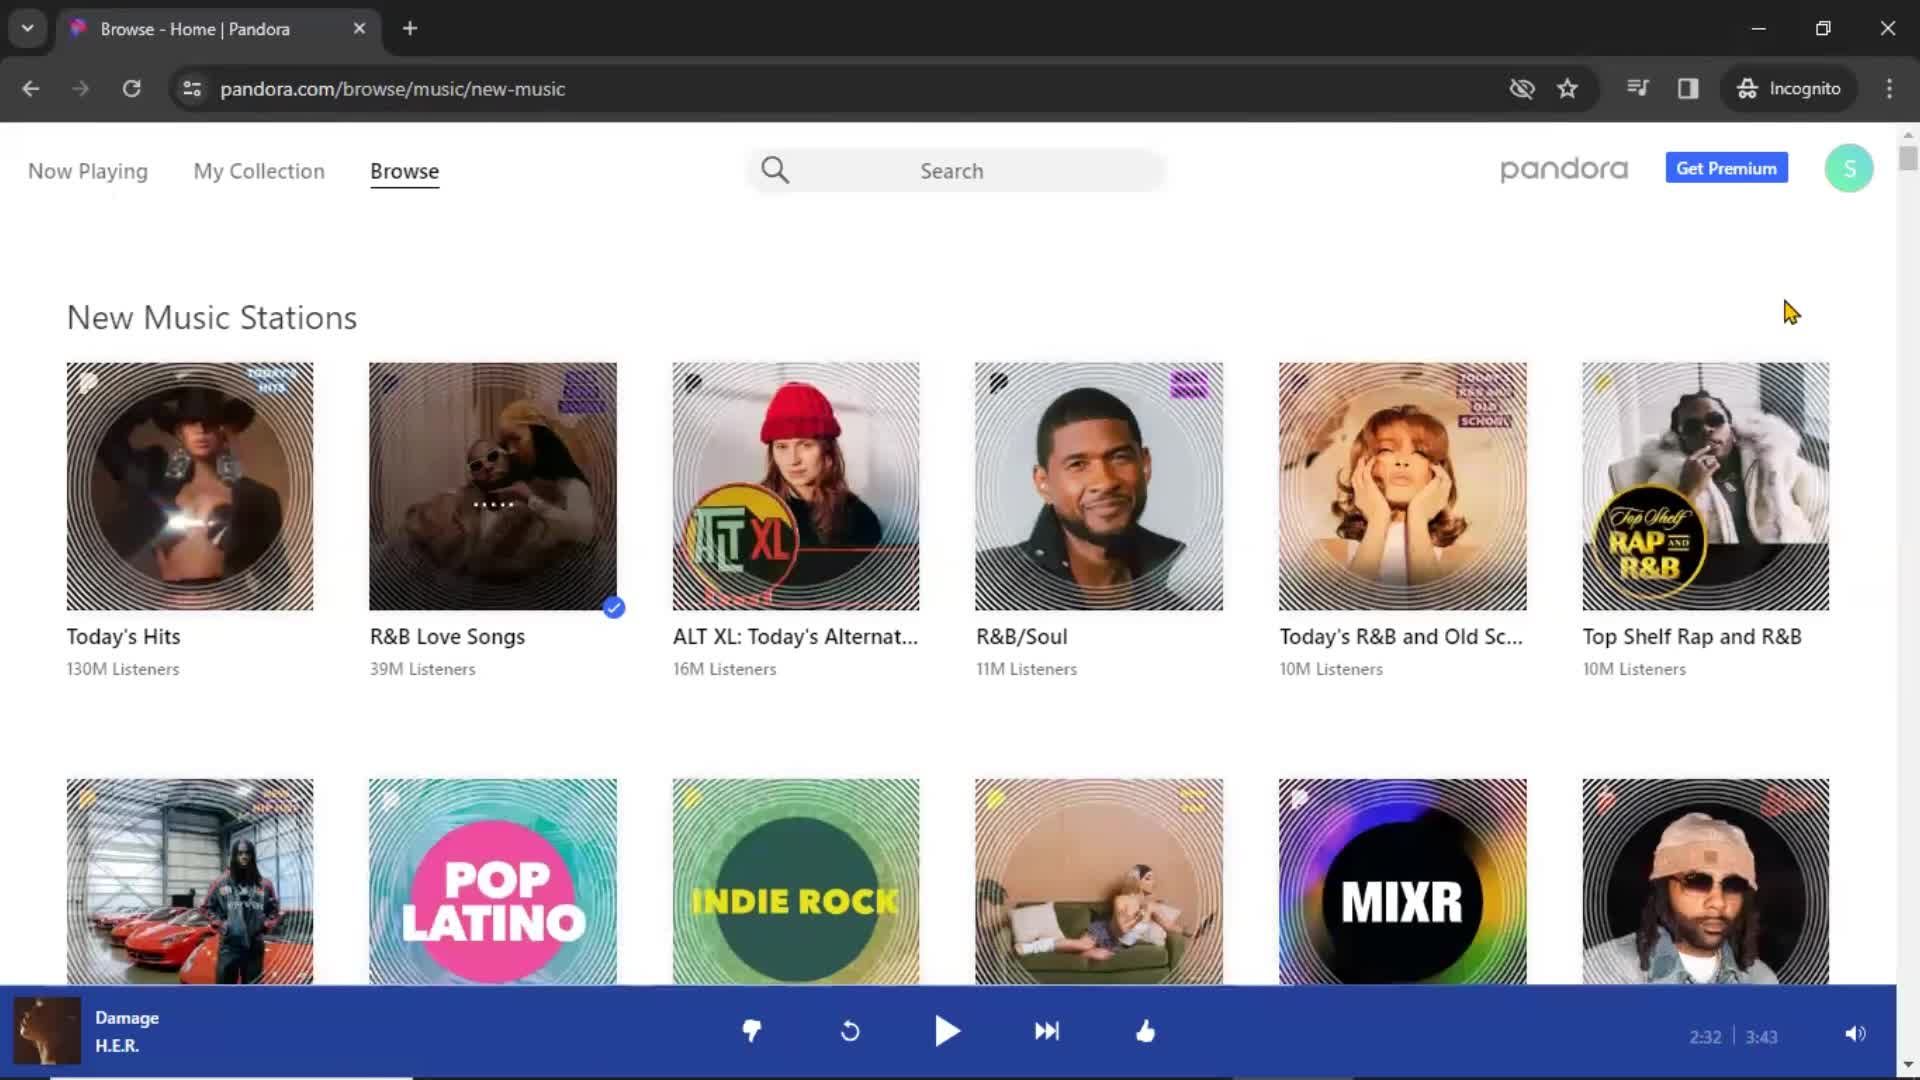1920x1080 pixels.
Task: Click the address bar URL
Action: [392, 89]
